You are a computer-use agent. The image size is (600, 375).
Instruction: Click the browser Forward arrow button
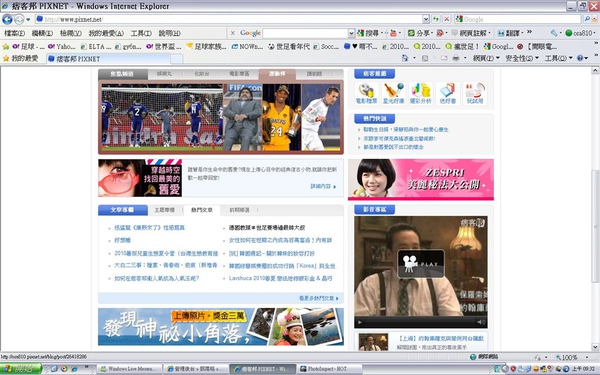[19, 19]
